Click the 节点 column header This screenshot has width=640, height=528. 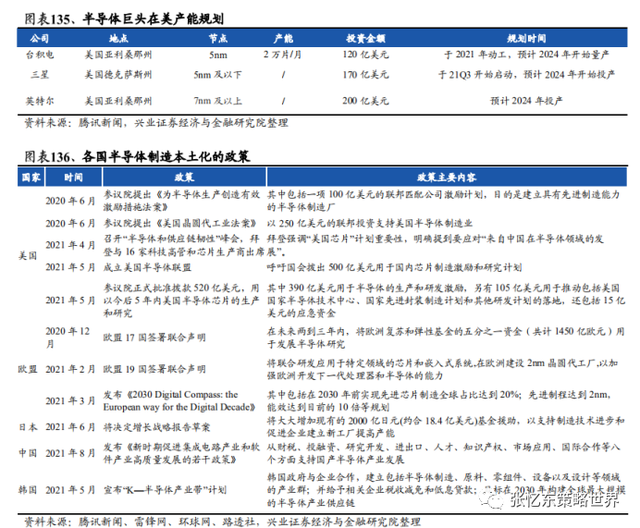[218, 38]
